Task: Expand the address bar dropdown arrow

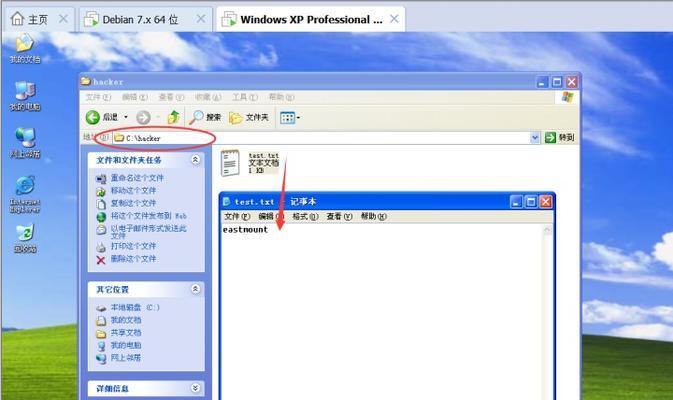Action: pos(535,138)
